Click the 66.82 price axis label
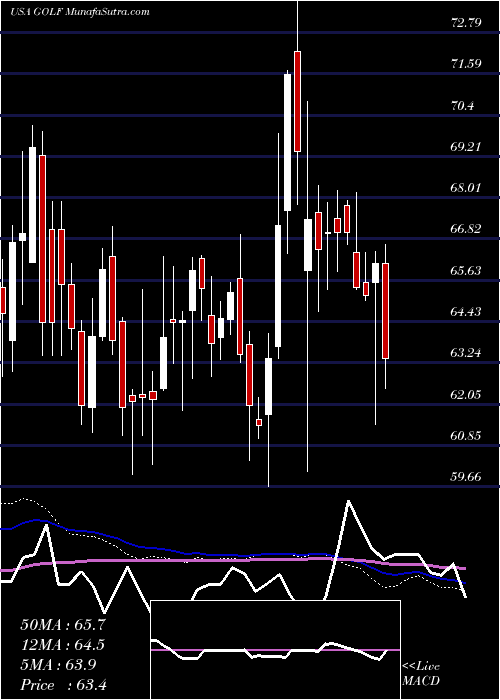The image size is (500, 700). [466, 229]
